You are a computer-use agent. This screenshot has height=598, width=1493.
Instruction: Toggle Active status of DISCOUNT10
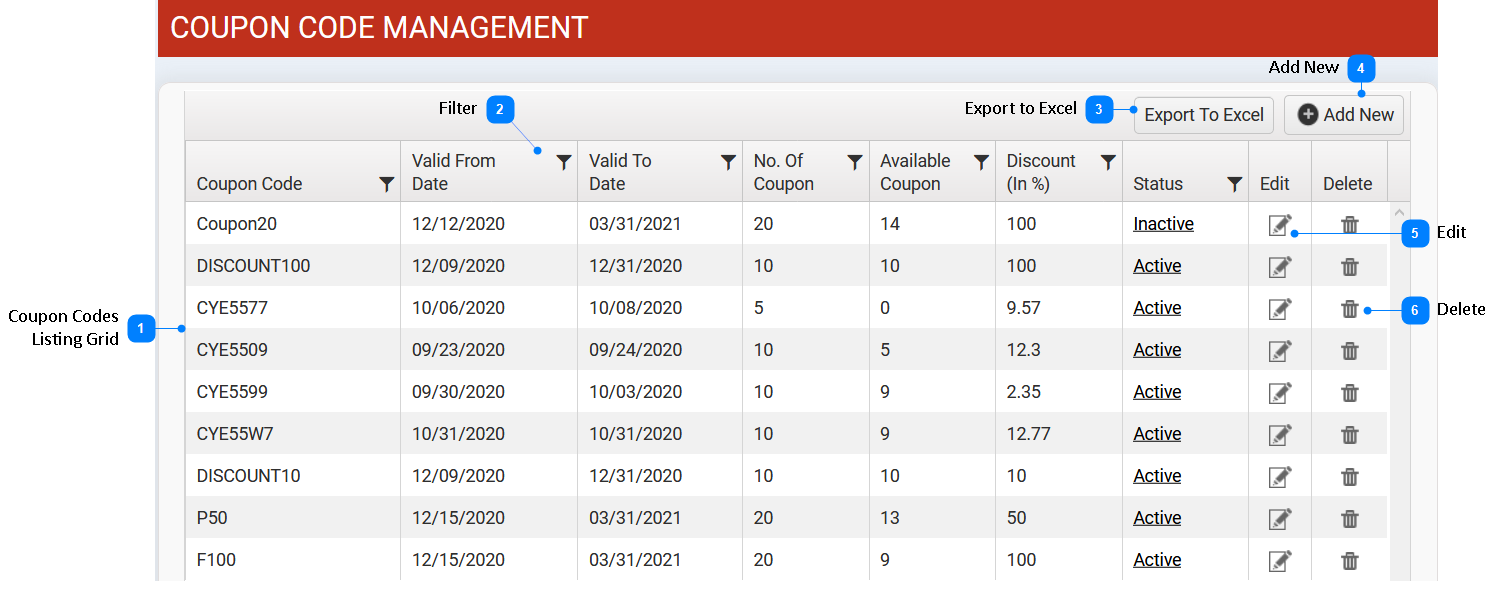(x=1157, y=476)
